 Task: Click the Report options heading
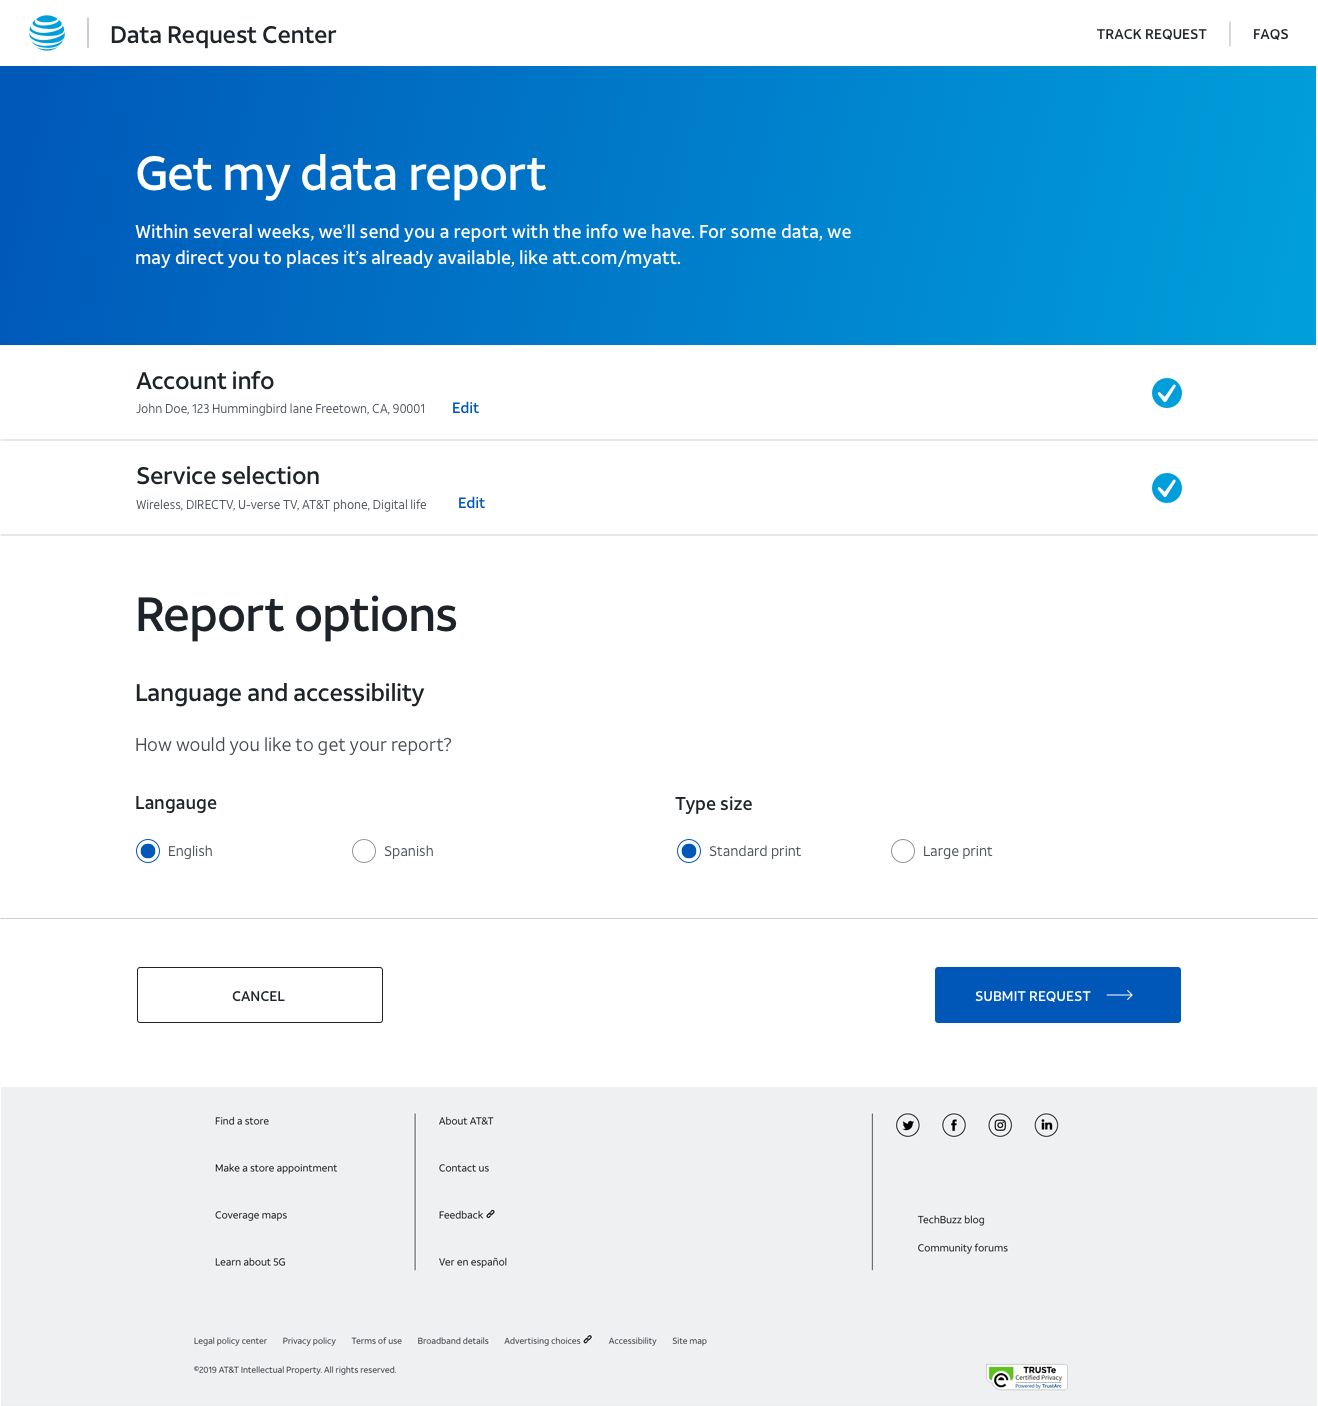tap(296, 615)
